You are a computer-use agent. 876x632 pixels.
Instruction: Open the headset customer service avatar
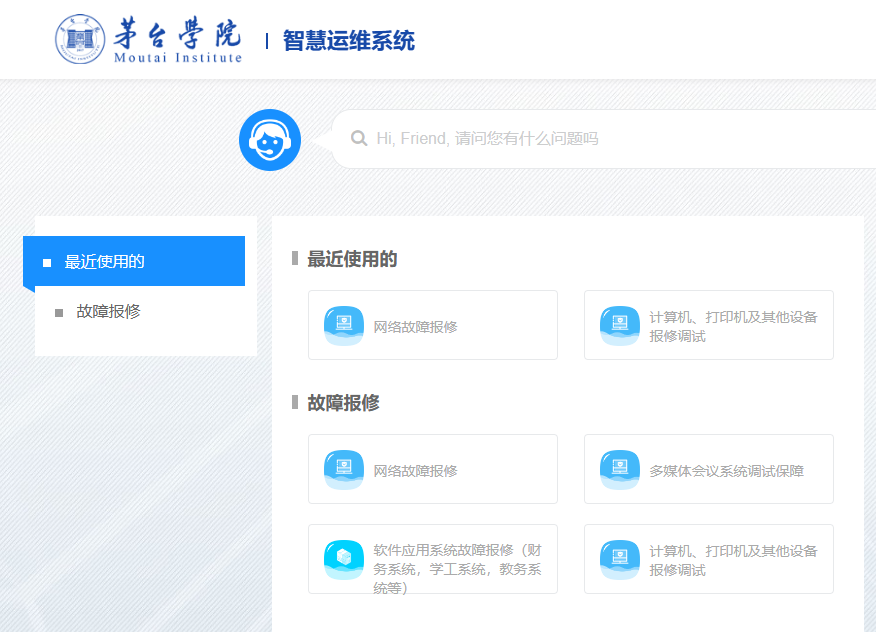tap(270, 140)
